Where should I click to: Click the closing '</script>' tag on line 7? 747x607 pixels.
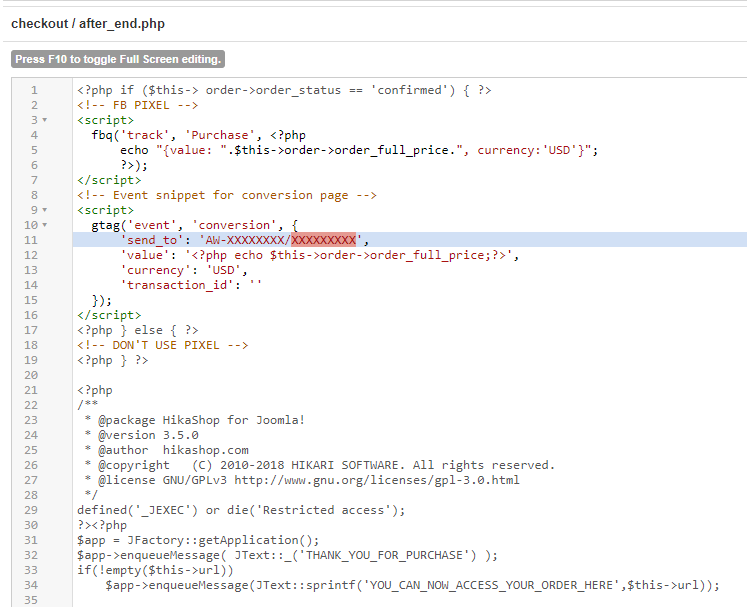tap(109, 180)
